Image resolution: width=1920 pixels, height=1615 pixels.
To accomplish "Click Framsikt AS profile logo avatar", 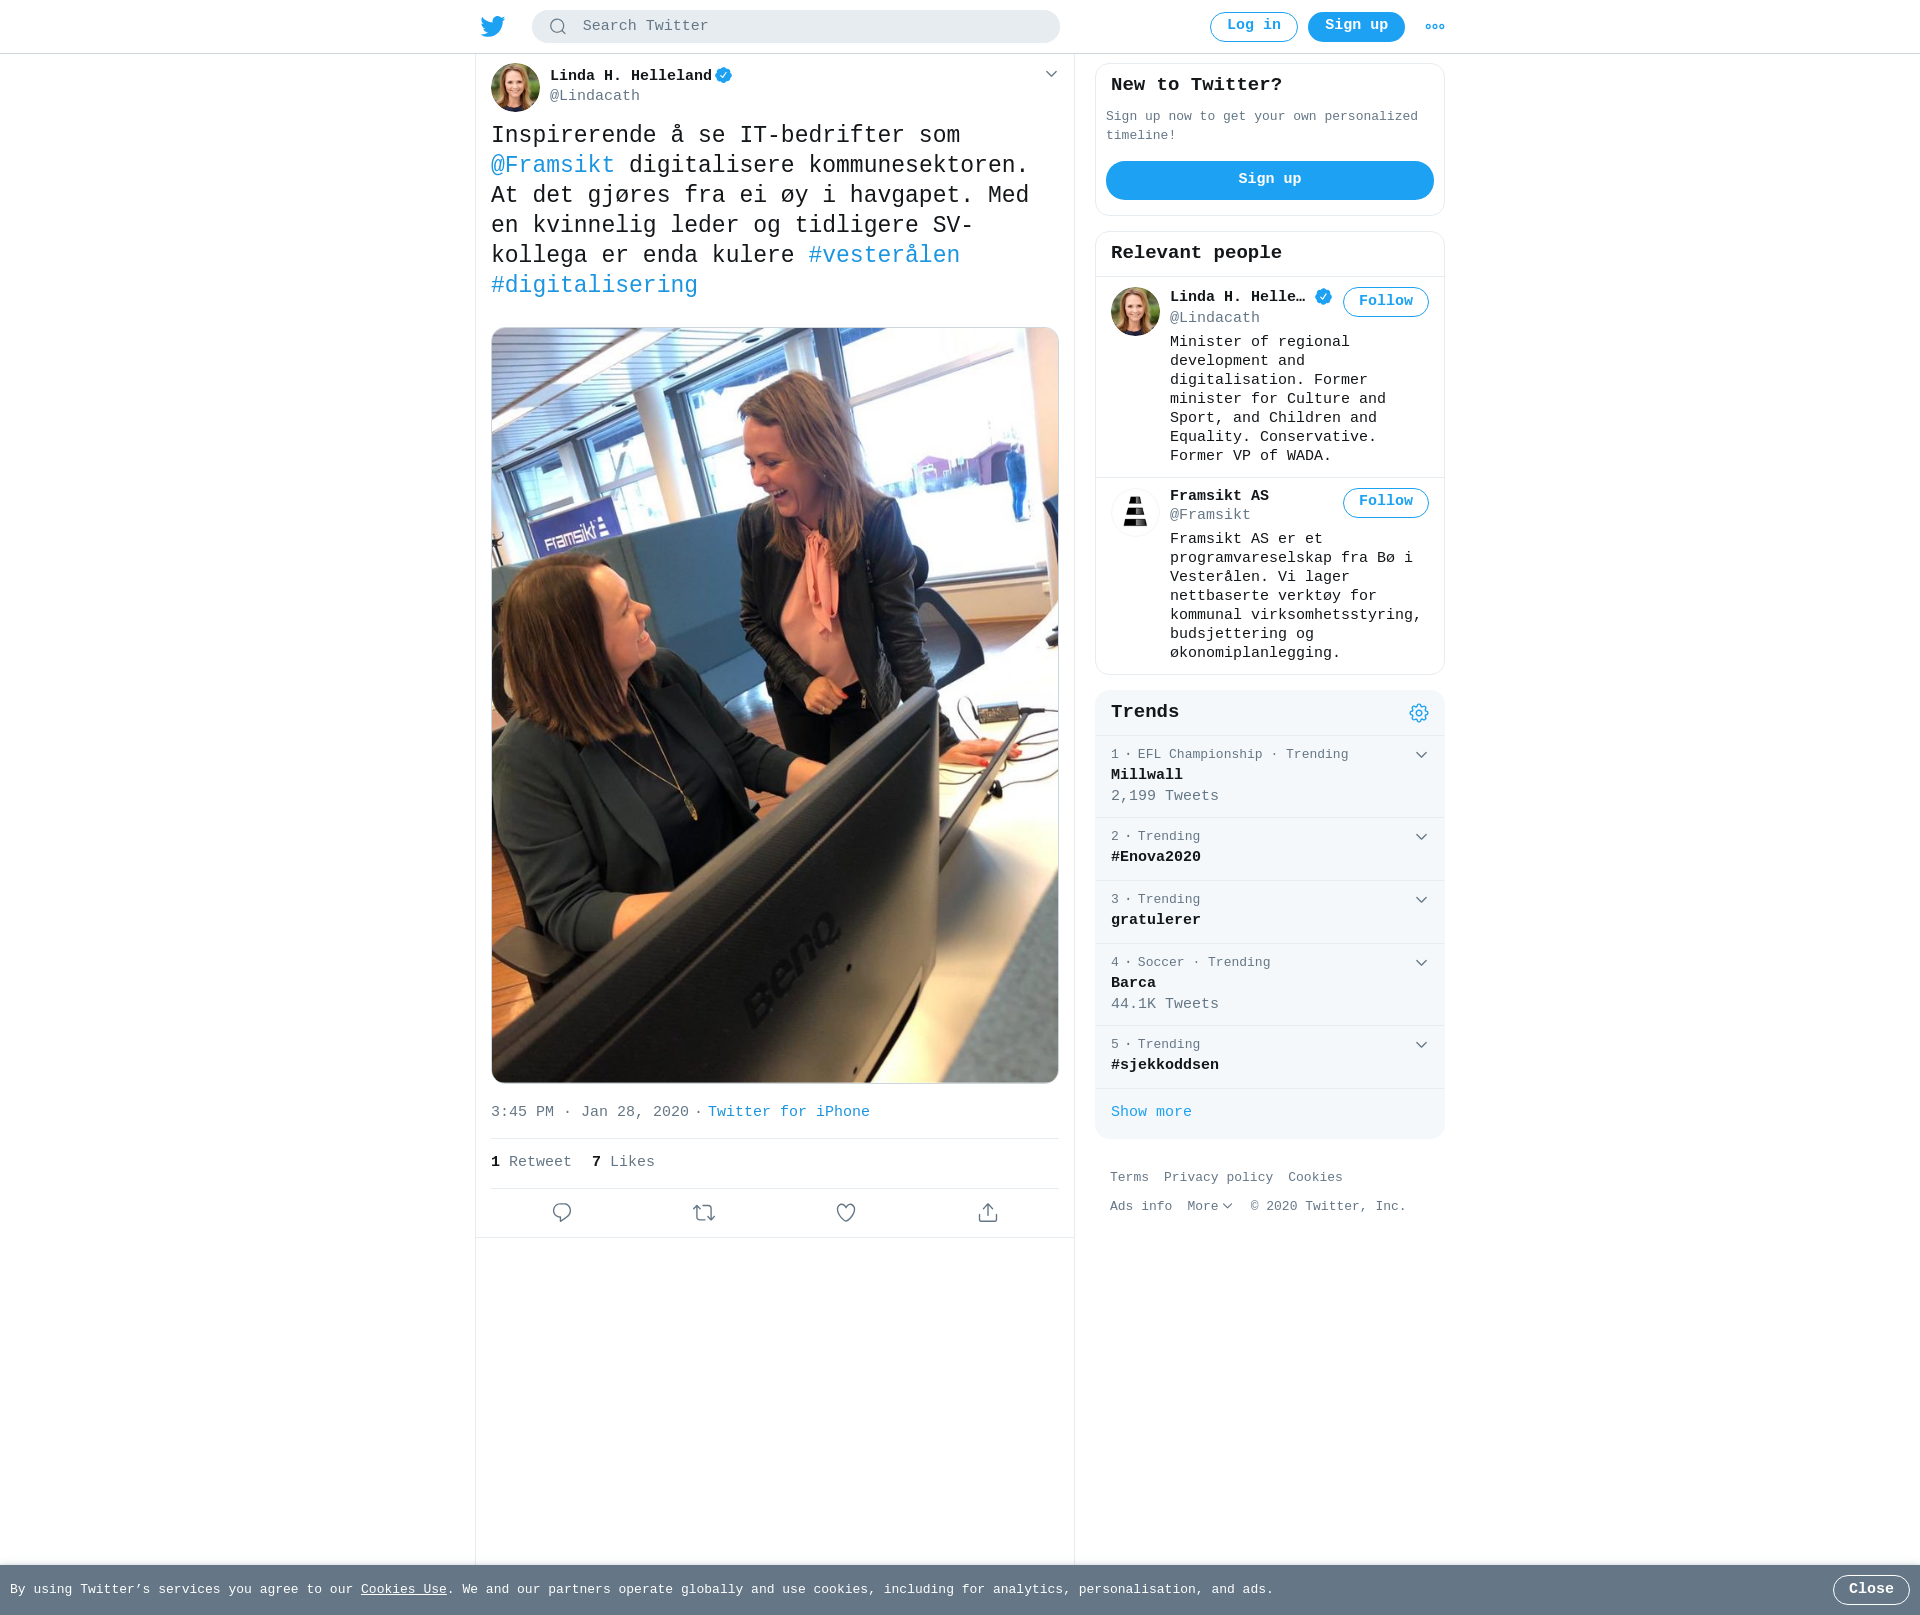I will pos(1135,512).
